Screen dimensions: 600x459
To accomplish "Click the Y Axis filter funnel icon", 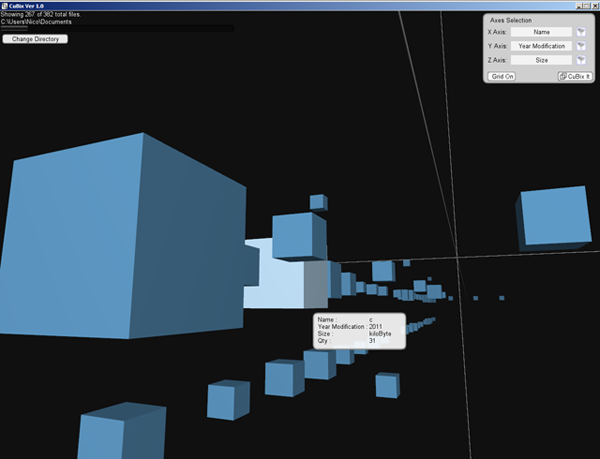I will (x=580, y=46).
